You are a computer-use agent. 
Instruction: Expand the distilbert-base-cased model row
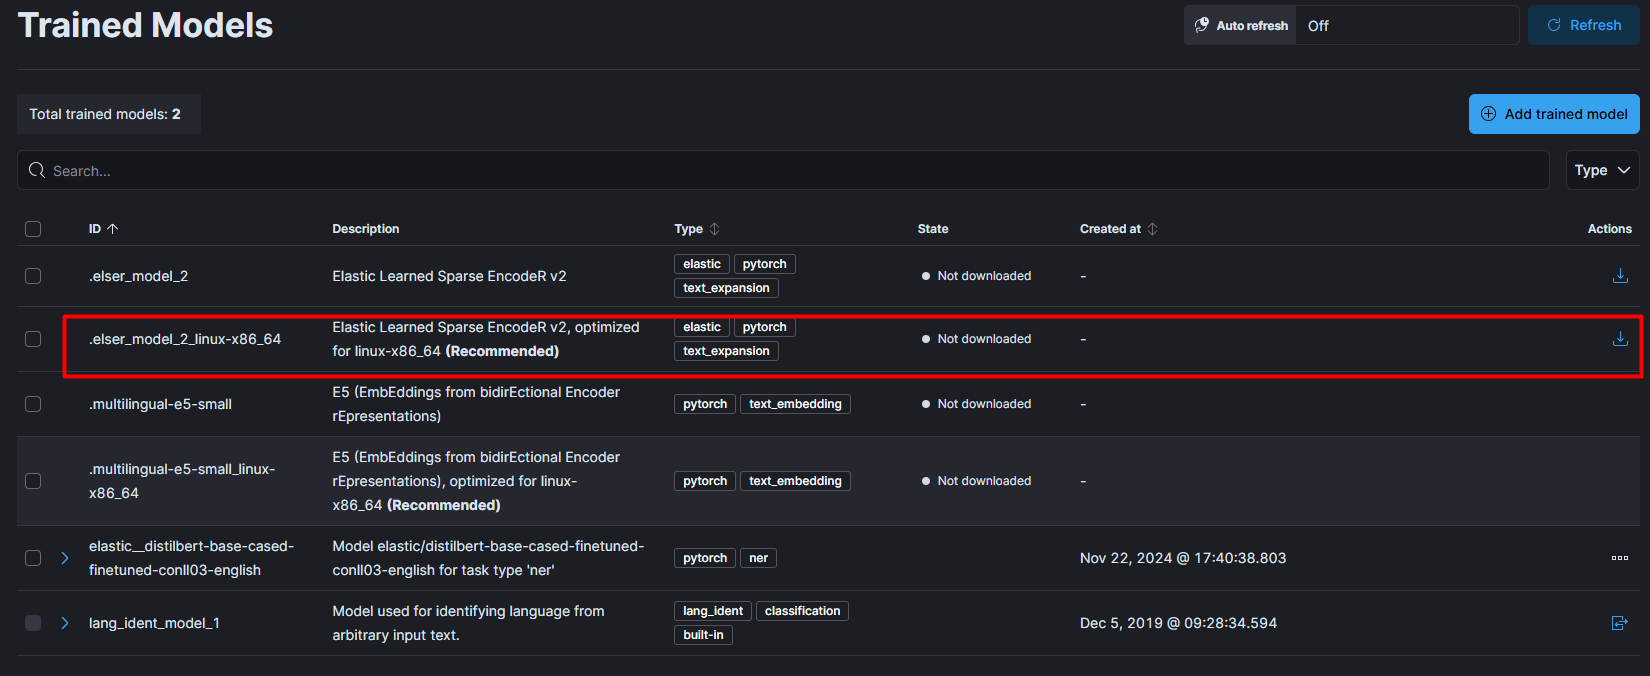65,558
